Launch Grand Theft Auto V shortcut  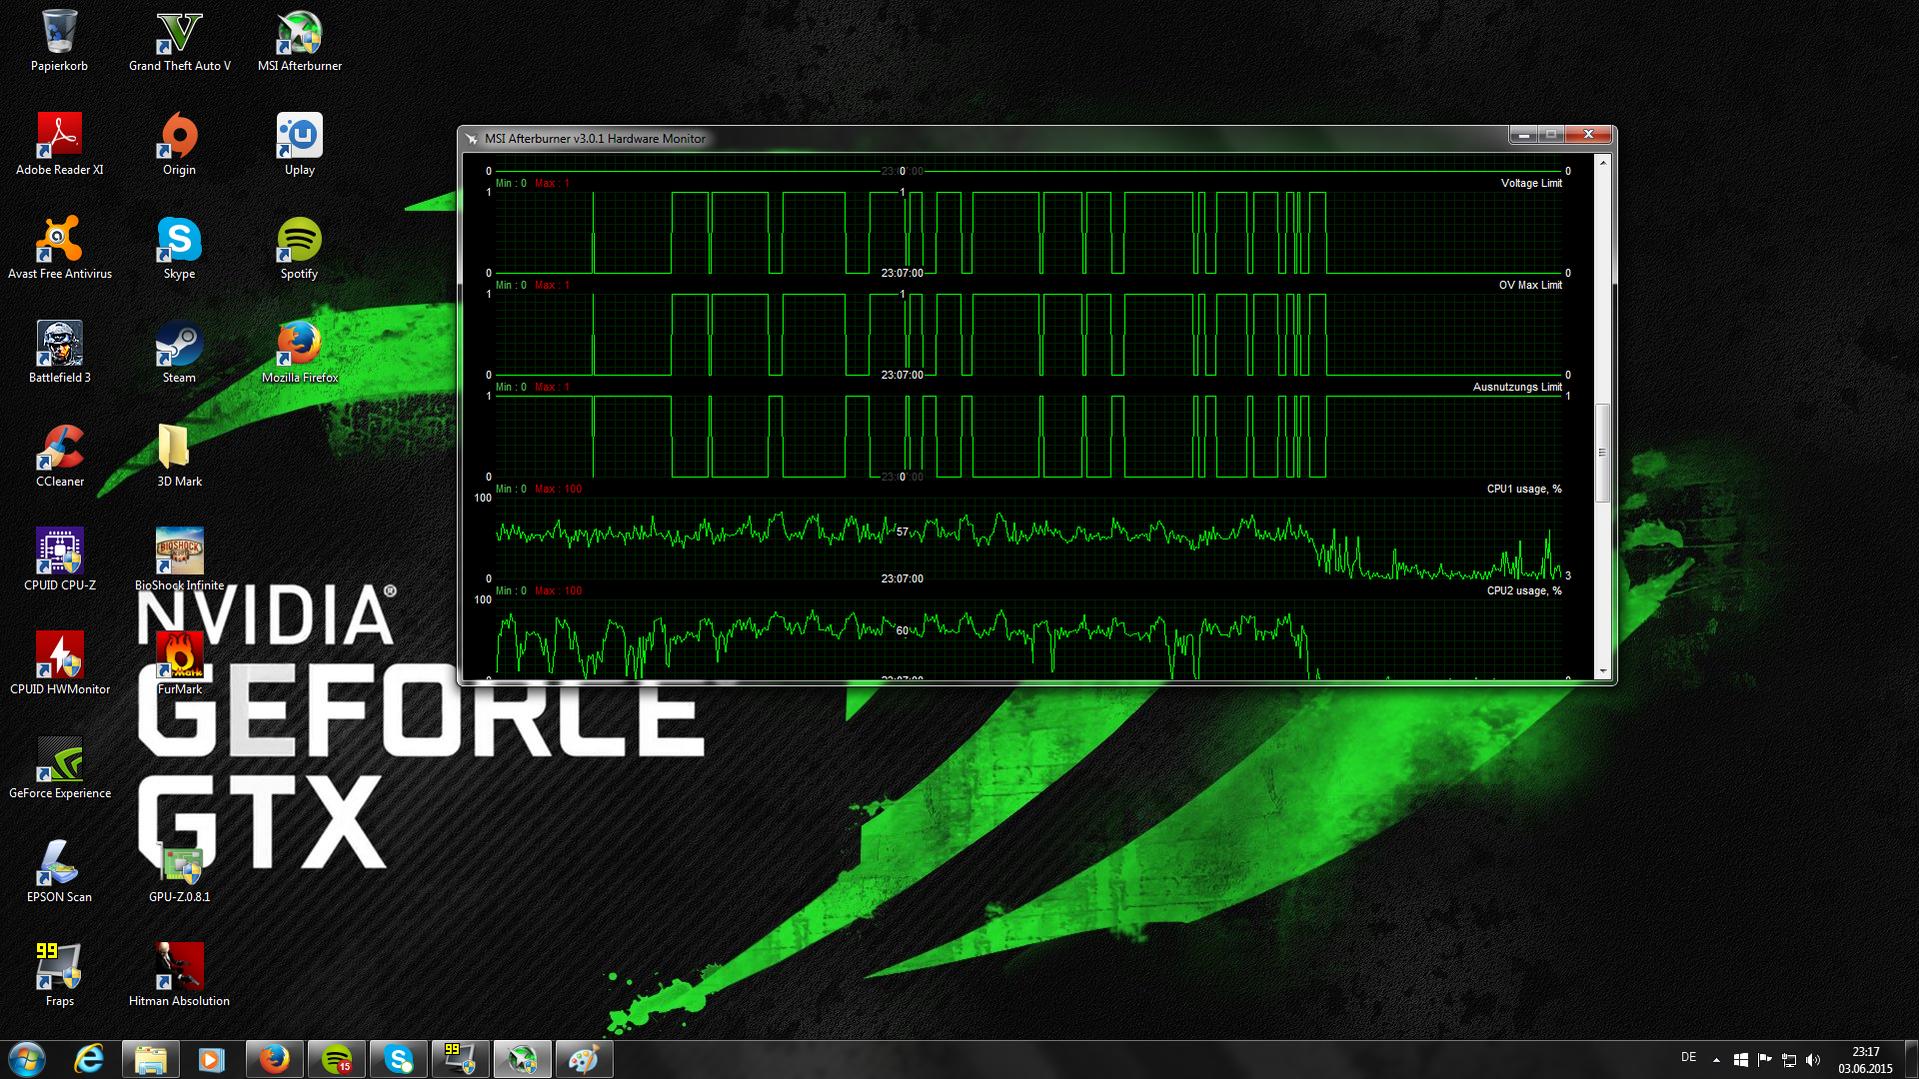(x=180, y=41)
